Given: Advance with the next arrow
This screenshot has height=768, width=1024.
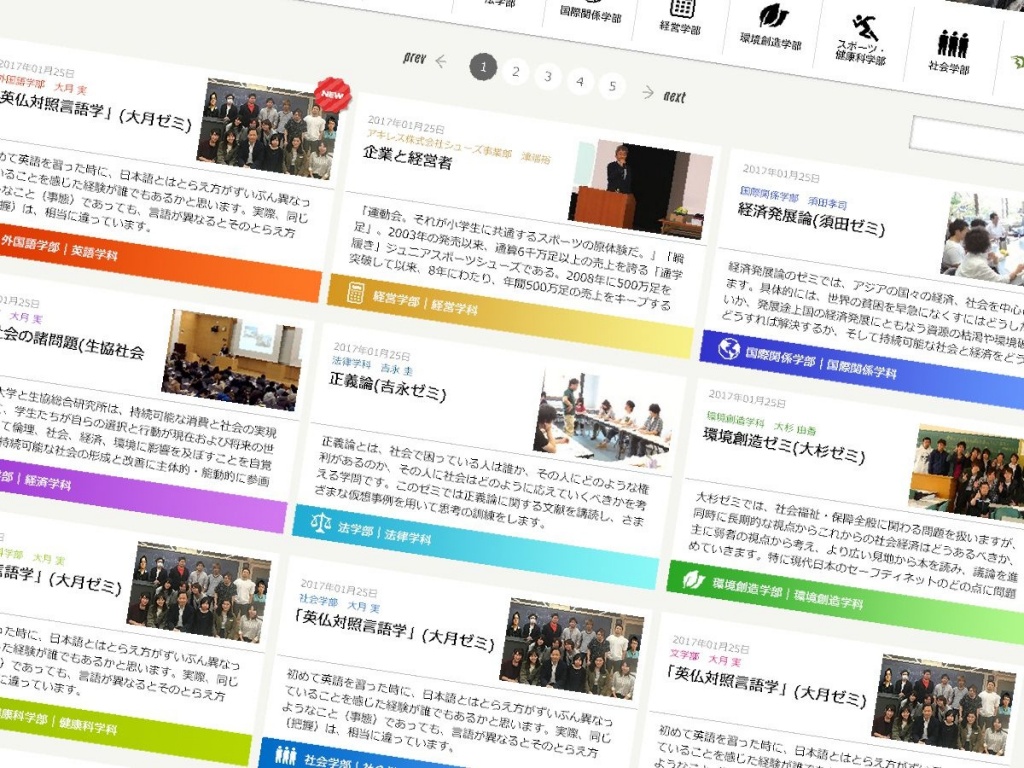Looking at the screenshot, I should (664, 95).
